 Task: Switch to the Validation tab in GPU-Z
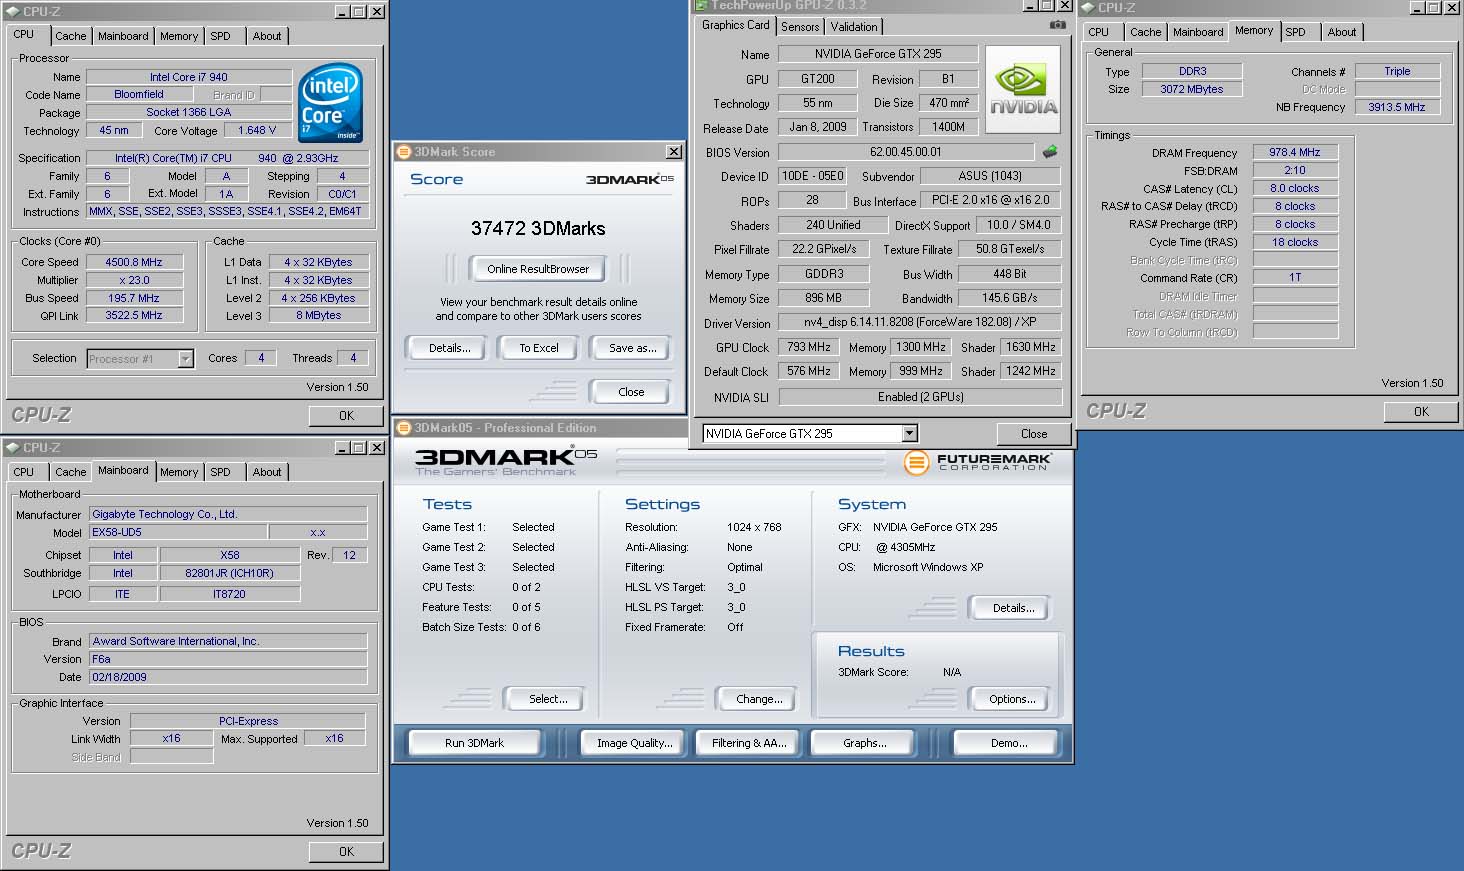click(x=854, y=27)
